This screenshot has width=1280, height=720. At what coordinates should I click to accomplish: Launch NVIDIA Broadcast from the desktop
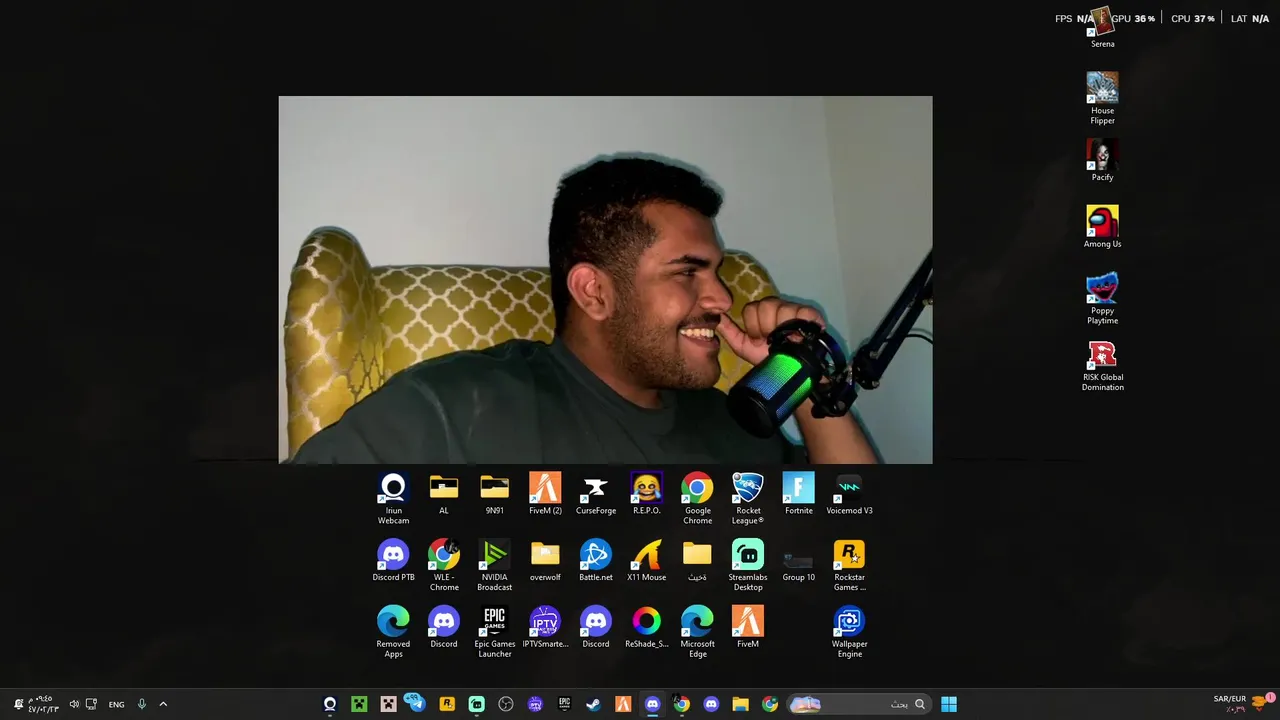tap(494, 565)
